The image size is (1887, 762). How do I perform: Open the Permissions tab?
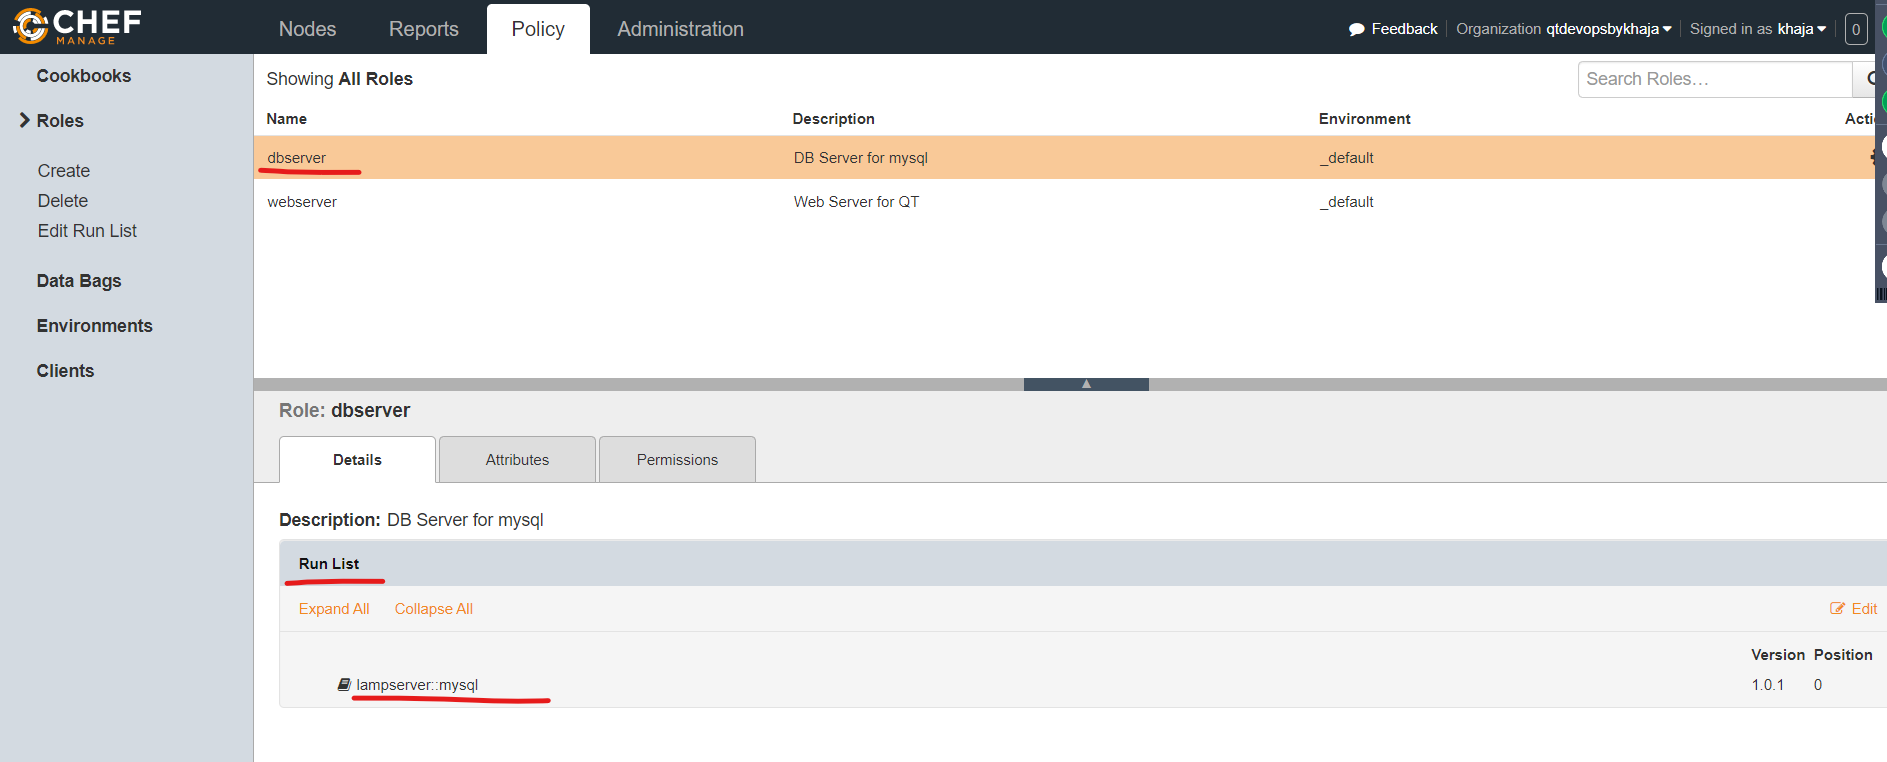[x=677, y=460]
